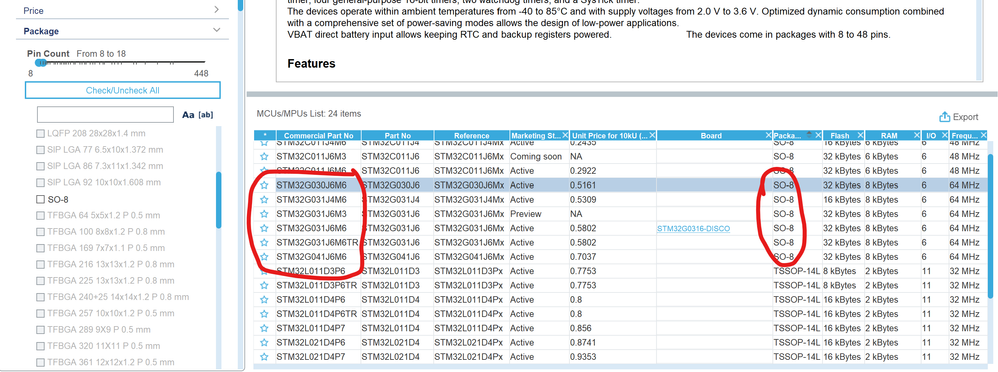Expand the Price filter section
Screen dimensions: 998x372
point(216,10)
